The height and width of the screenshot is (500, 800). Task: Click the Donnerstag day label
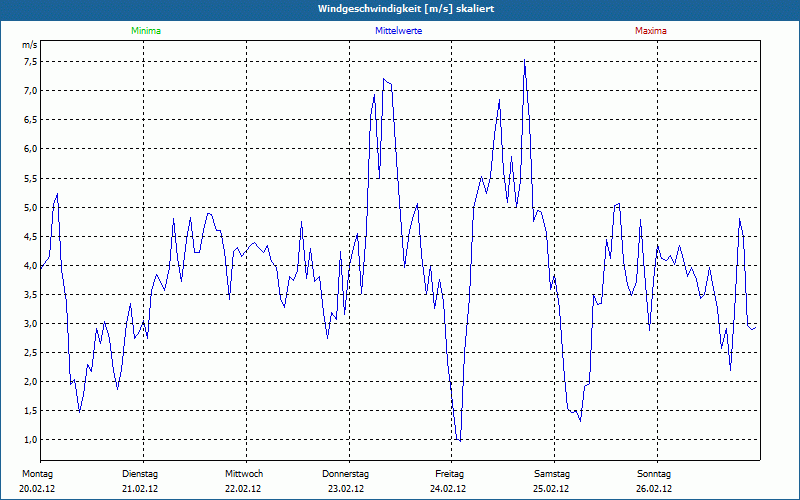click(345, 474)
